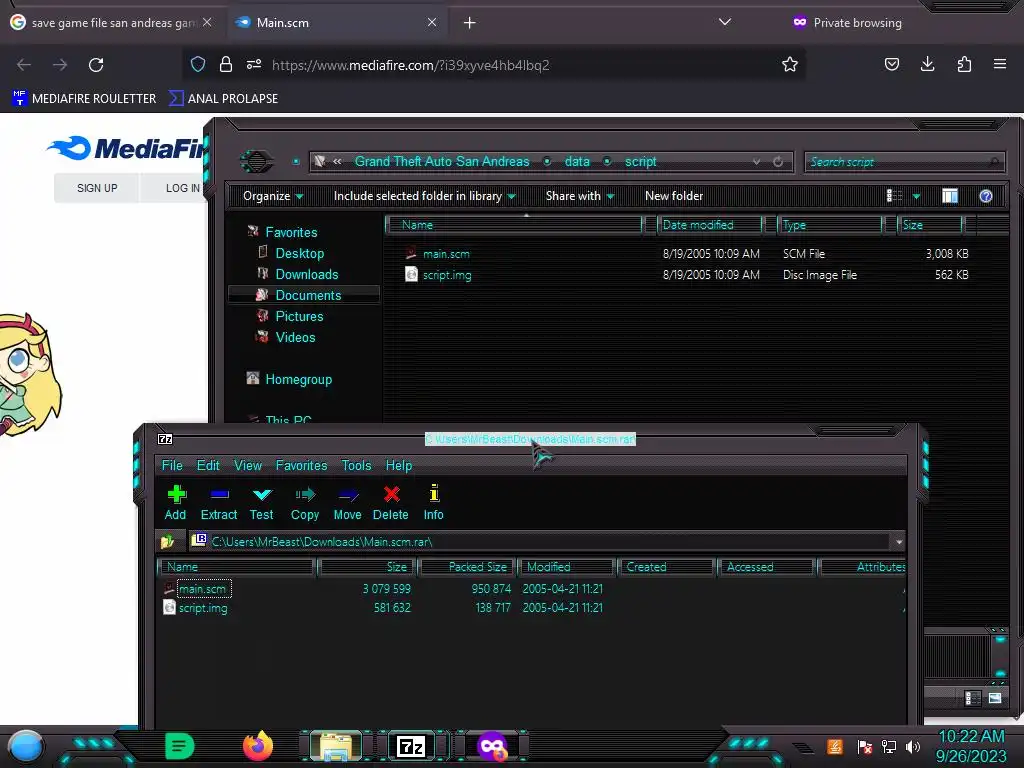Screen dimensions: 1024x768
Task: Open a new Firefox tab
Action: 469,23
